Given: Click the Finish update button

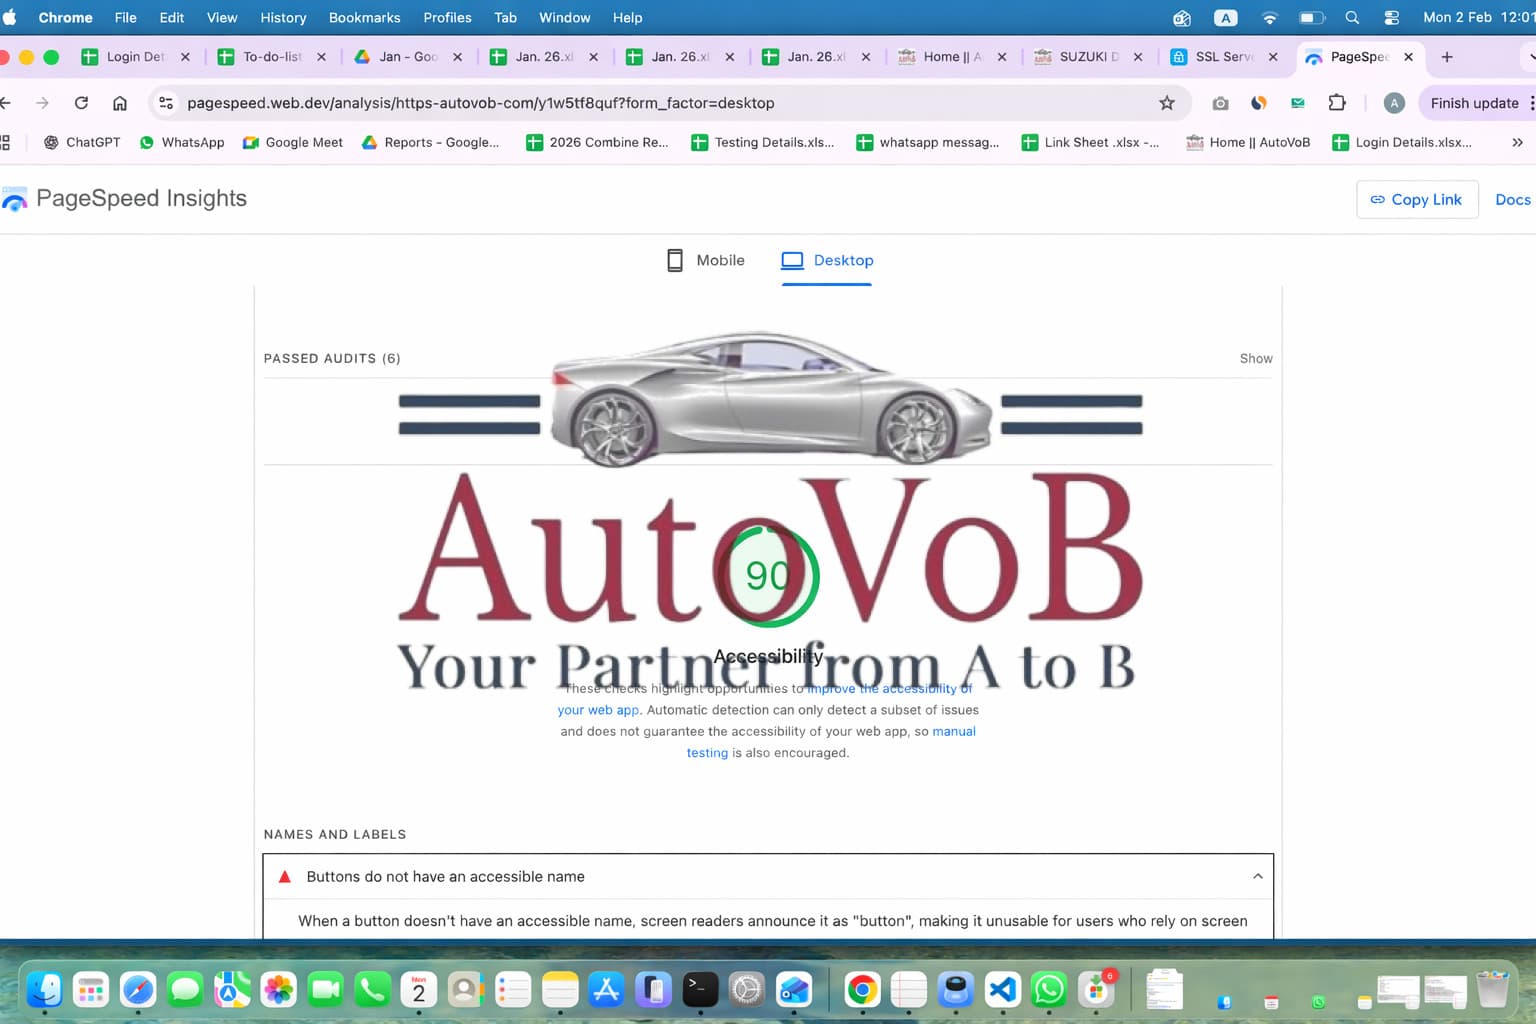Looking at the screenshot, I should [1474, 103].
